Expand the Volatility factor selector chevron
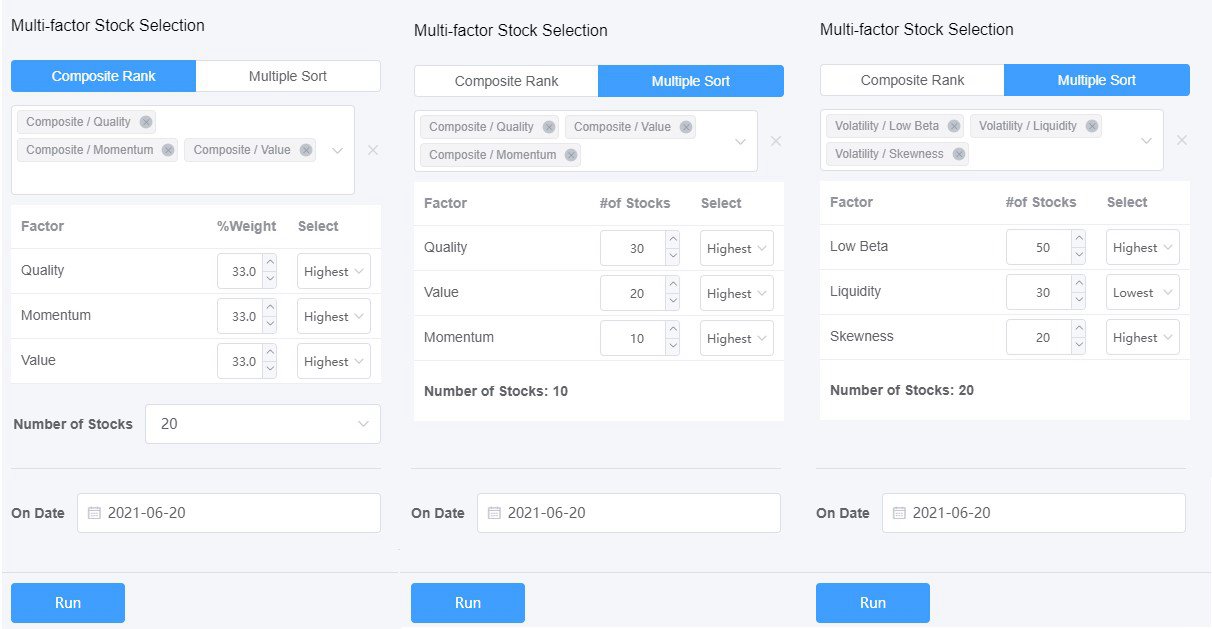 pyautogui.click(x=1147, y=140)
